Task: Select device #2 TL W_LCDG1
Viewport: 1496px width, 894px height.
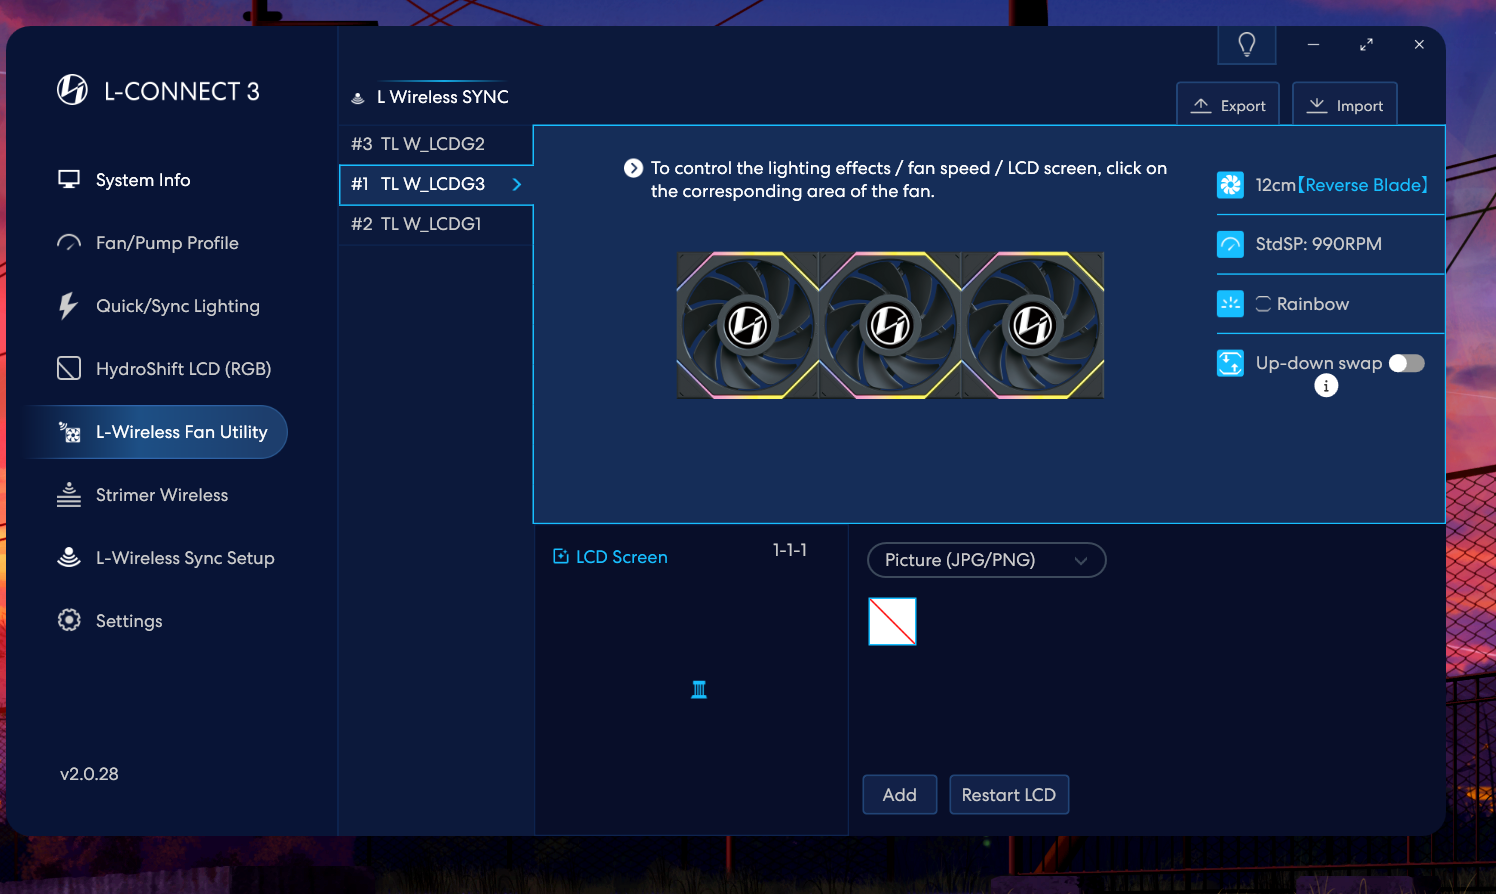Action: pos(434,224)
